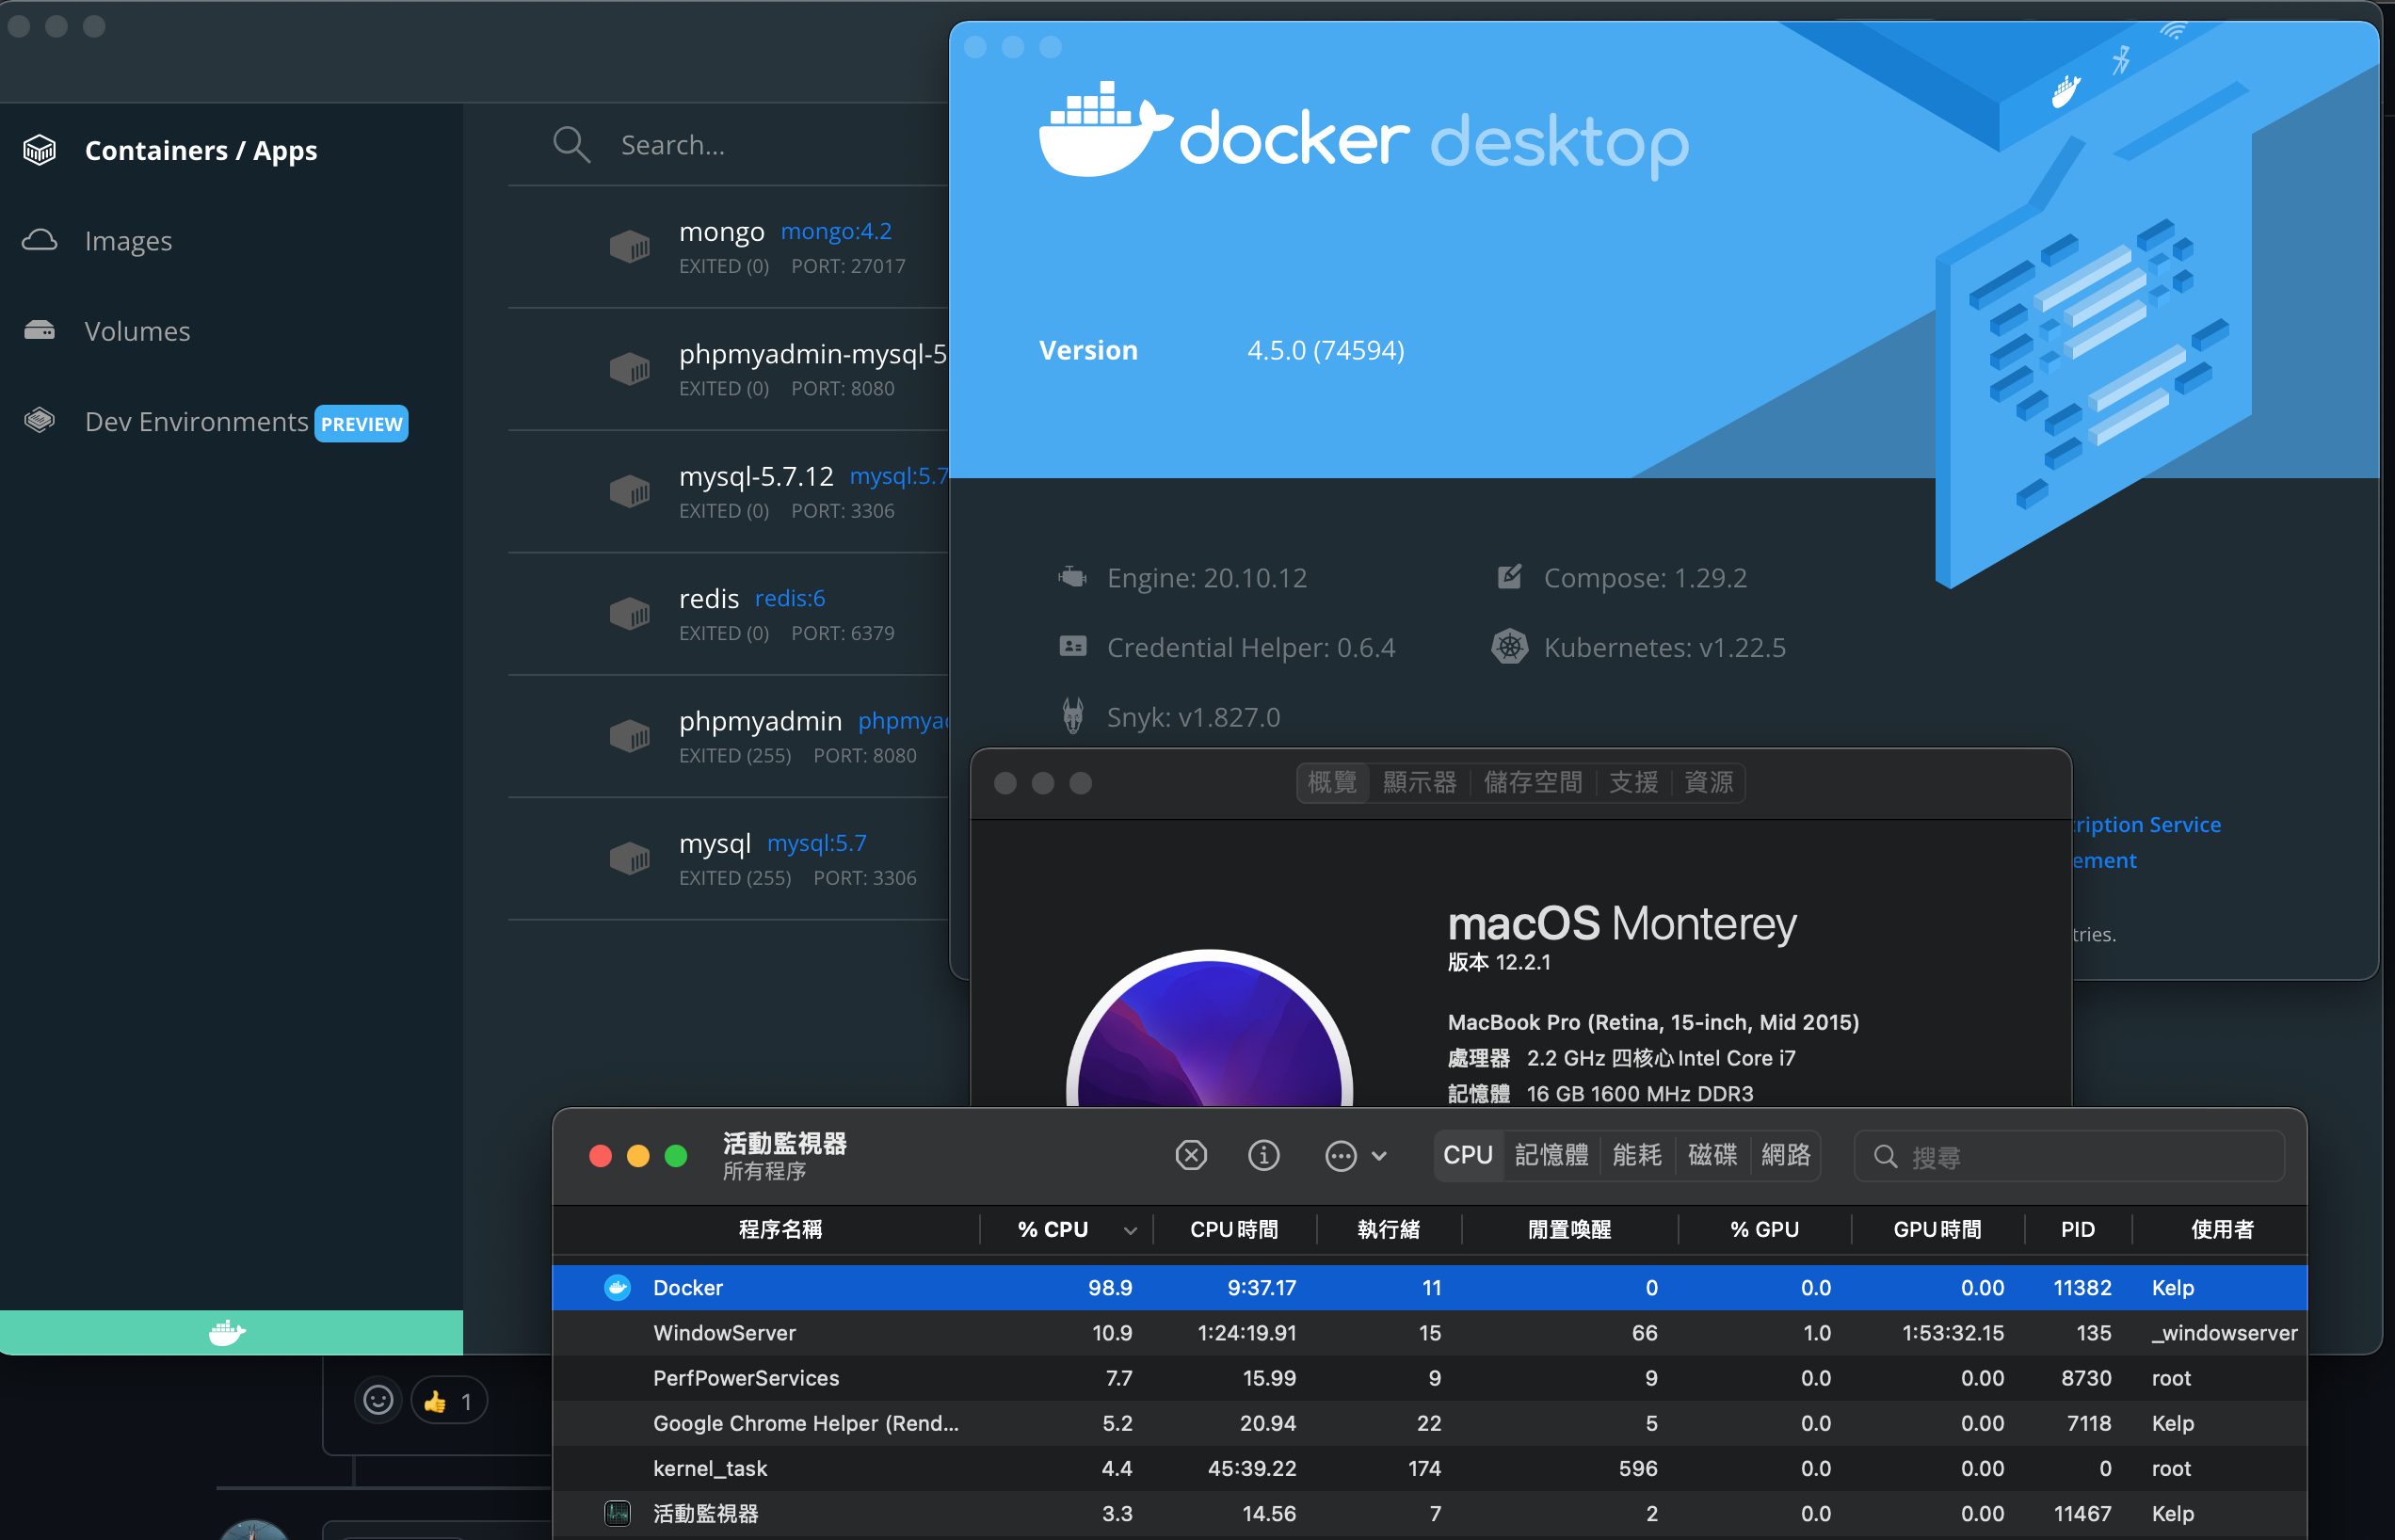Viewport: 2395px width, 1540px height.
Task: Switch to the 記憶體 tab in Activity Monitor
Action: 1551,1155
